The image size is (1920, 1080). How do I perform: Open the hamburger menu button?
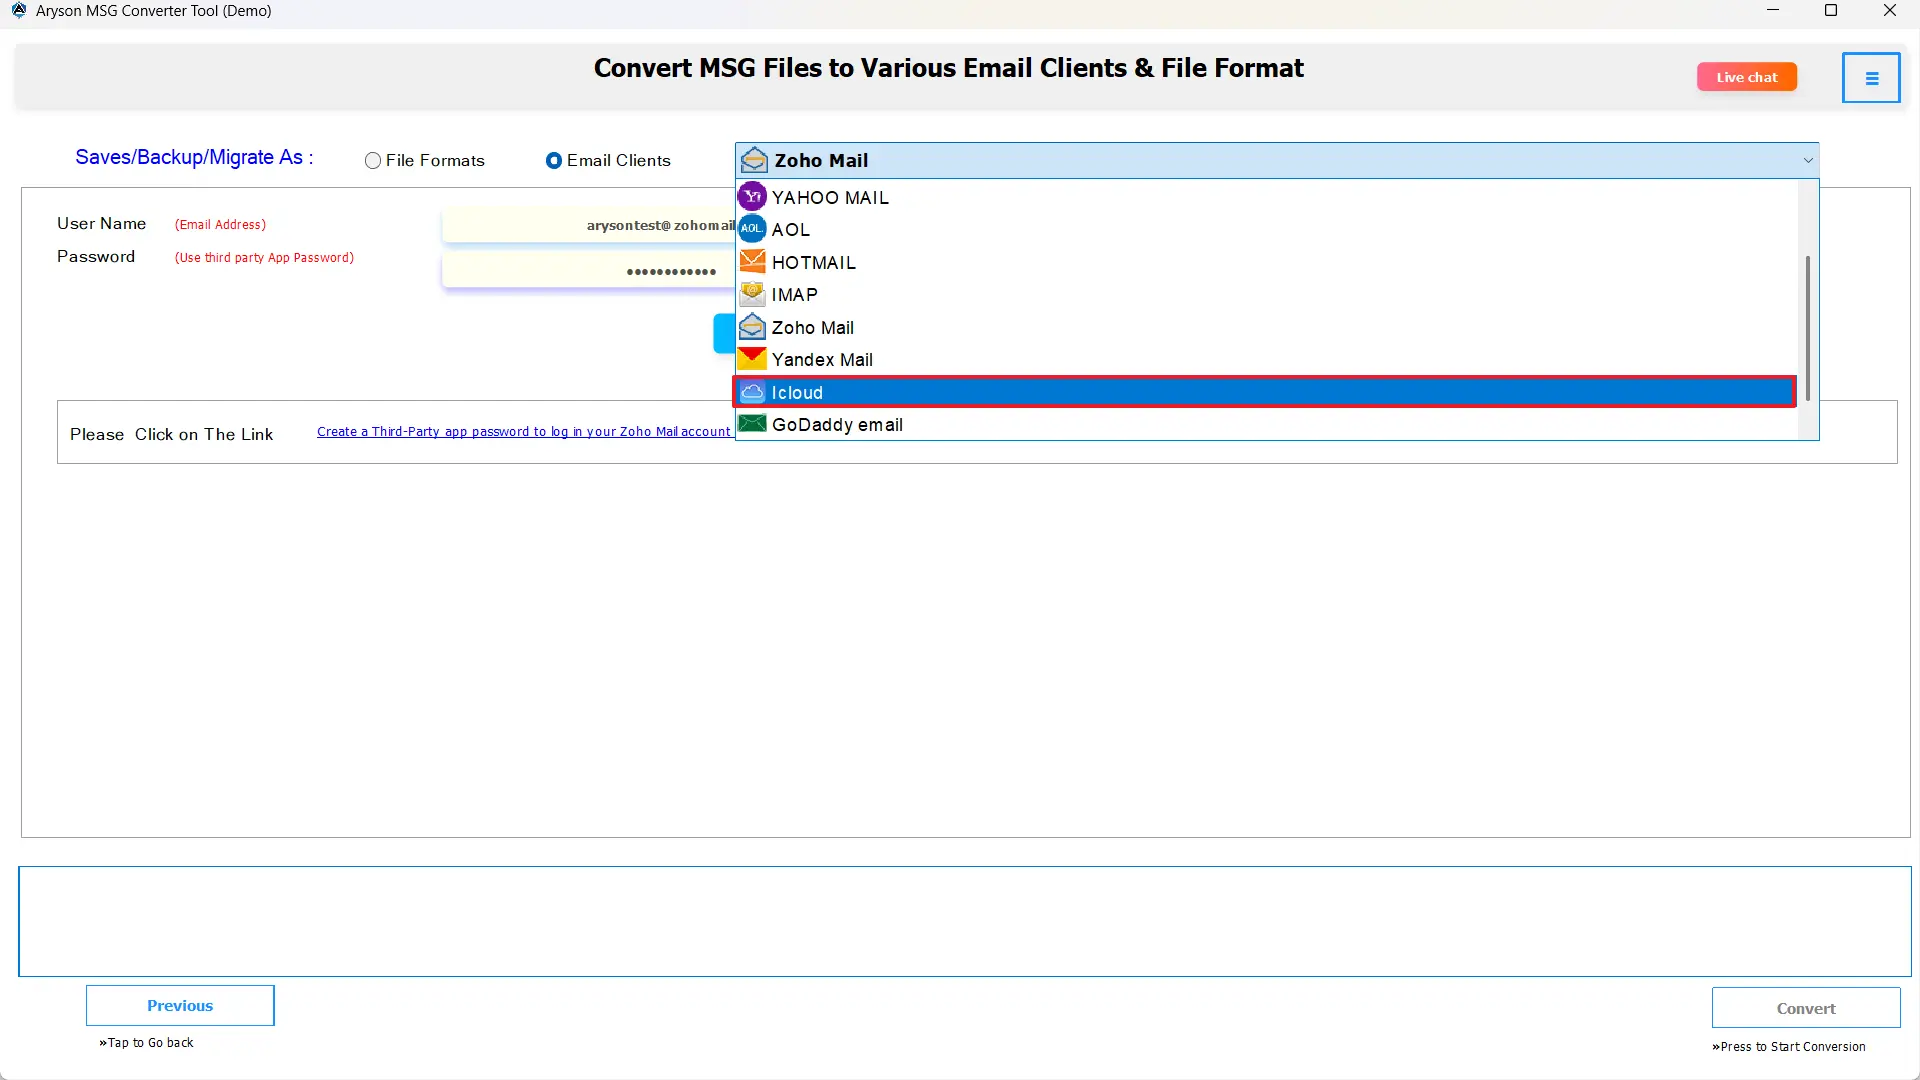click(1871, 78)
